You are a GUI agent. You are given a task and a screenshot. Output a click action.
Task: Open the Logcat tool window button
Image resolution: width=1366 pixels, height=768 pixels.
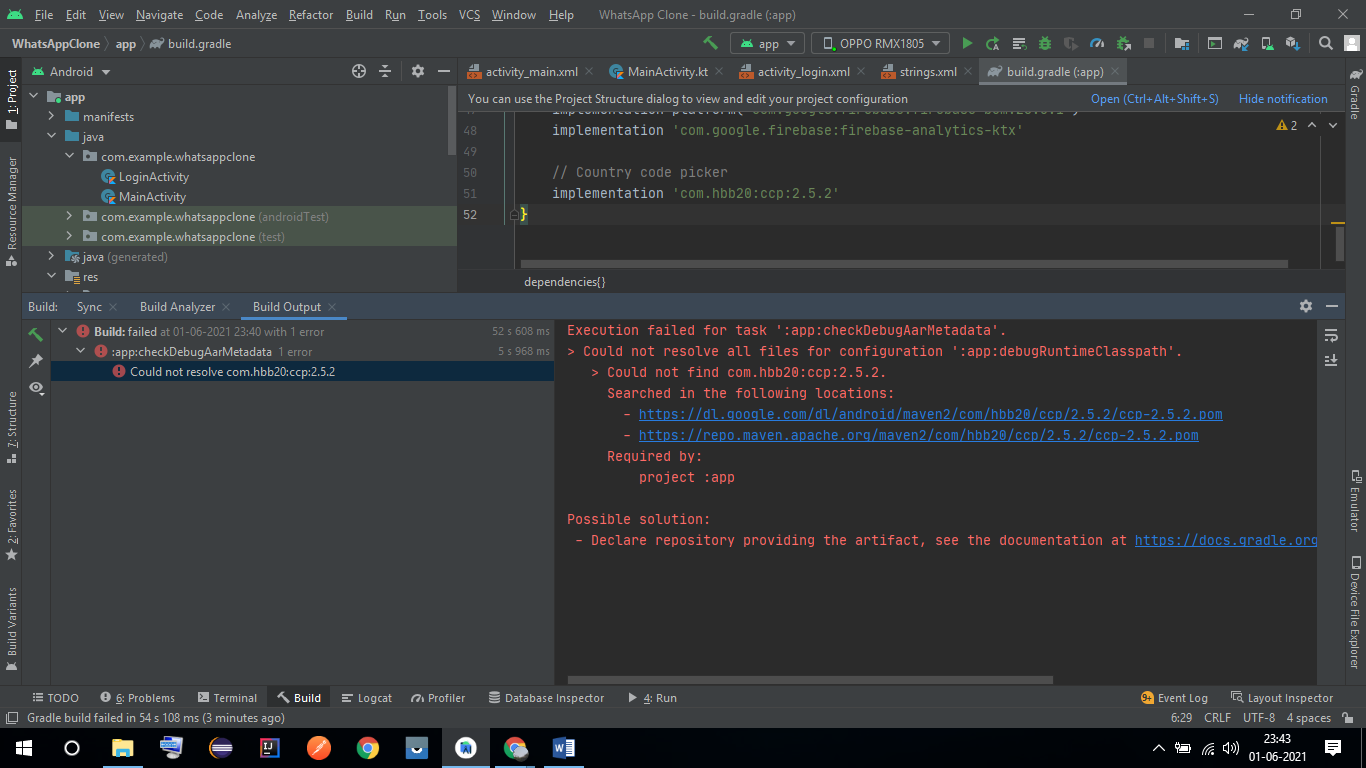click(366, 698)
